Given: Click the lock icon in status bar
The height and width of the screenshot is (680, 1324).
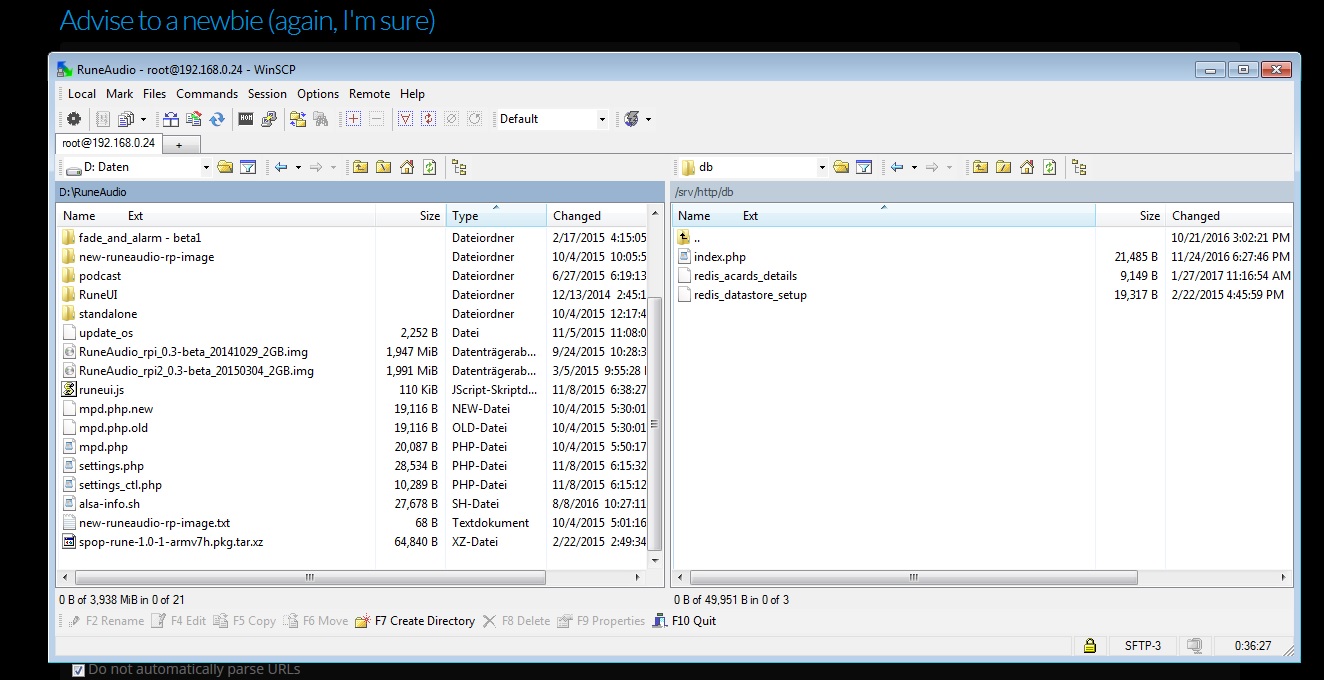Looking at the screenshot, I should coord(1090,646).
